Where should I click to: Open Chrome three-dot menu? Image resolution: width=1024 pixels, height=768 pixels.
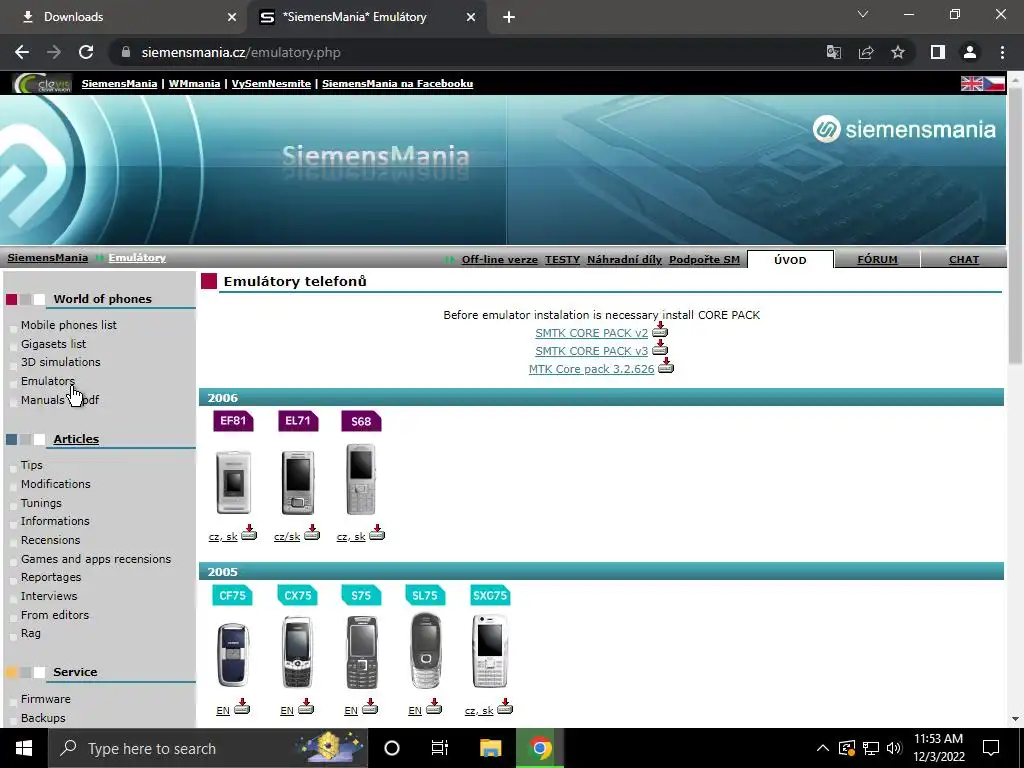pos(1002,52)
